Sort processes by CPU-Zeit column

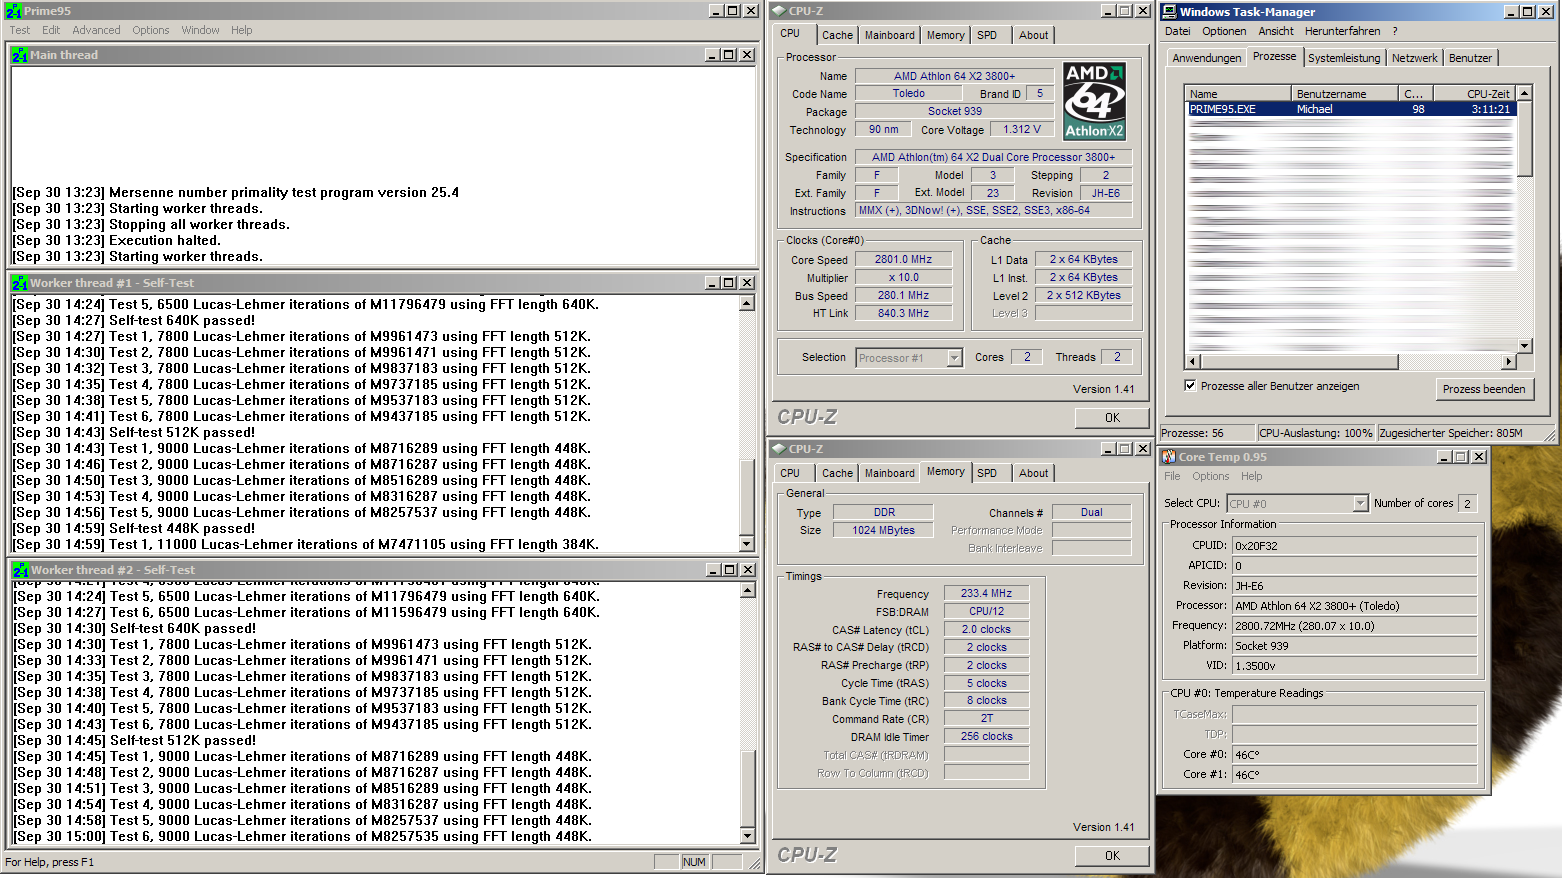click(x=1475, y=94)
